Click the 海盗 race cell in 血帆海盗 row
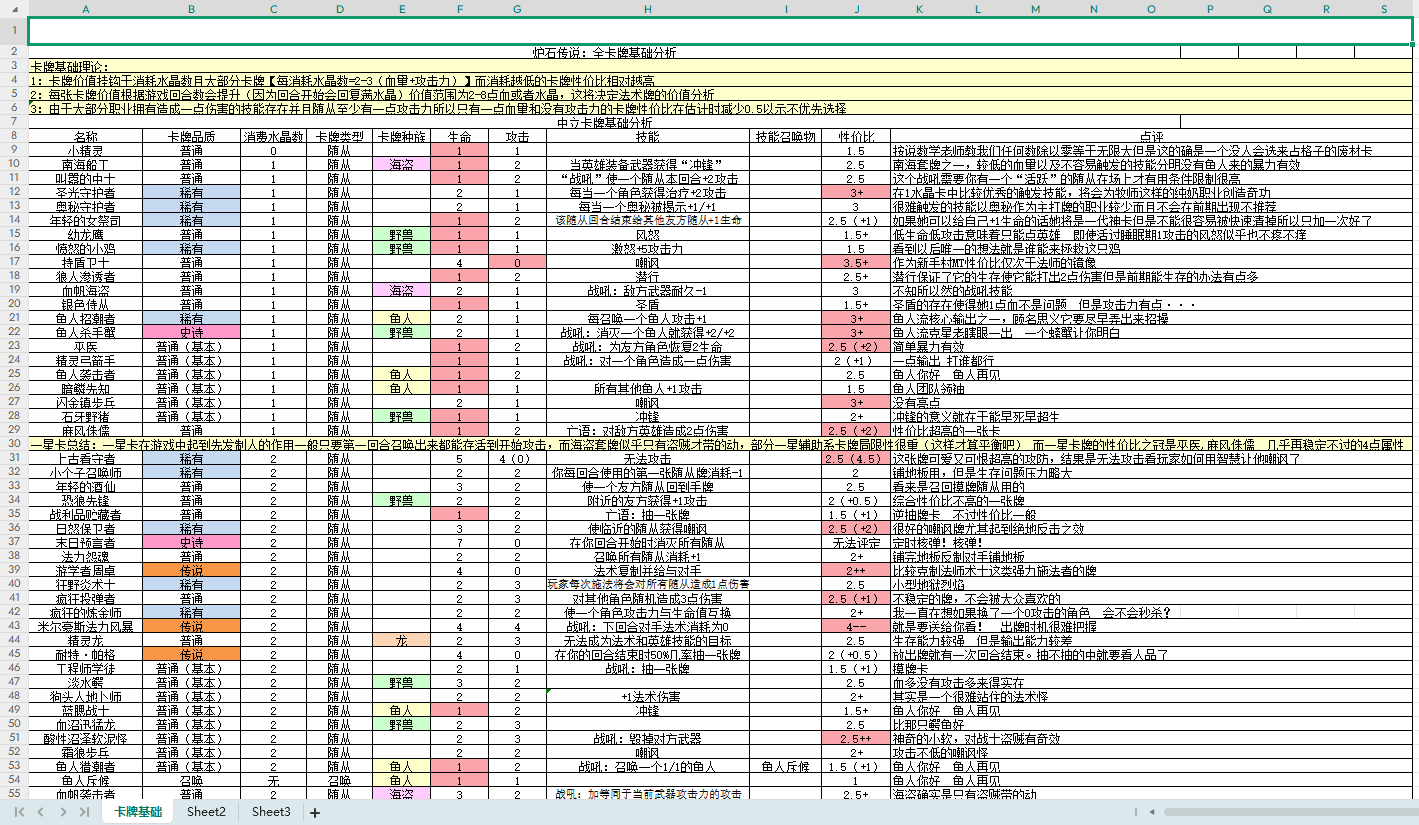 (x=402, y=290)
